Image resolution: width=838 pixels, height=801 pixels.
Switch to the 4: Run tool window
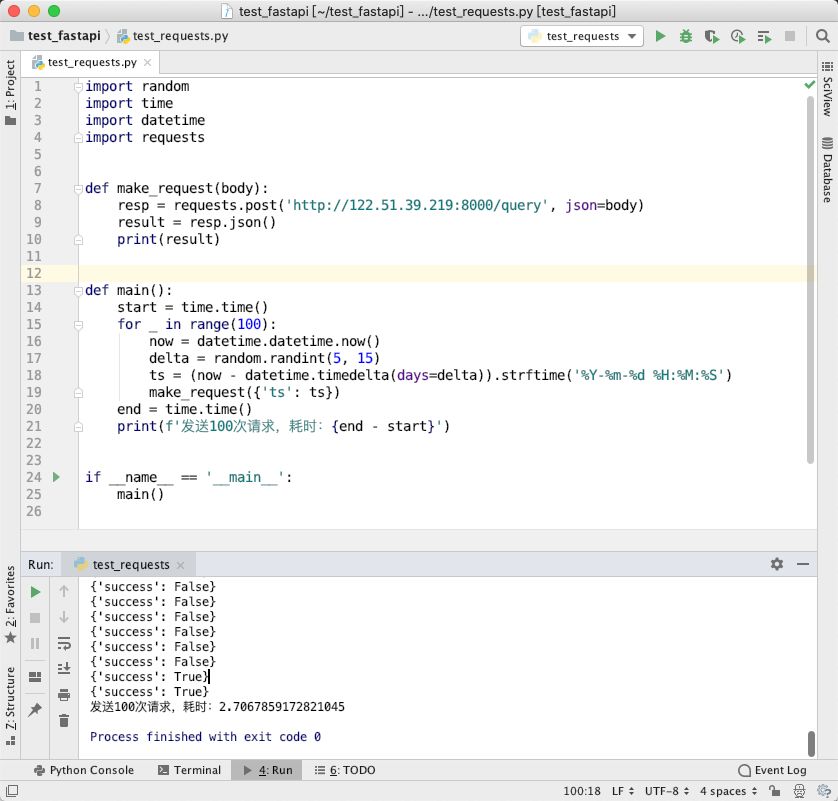(x=268, y=770)
